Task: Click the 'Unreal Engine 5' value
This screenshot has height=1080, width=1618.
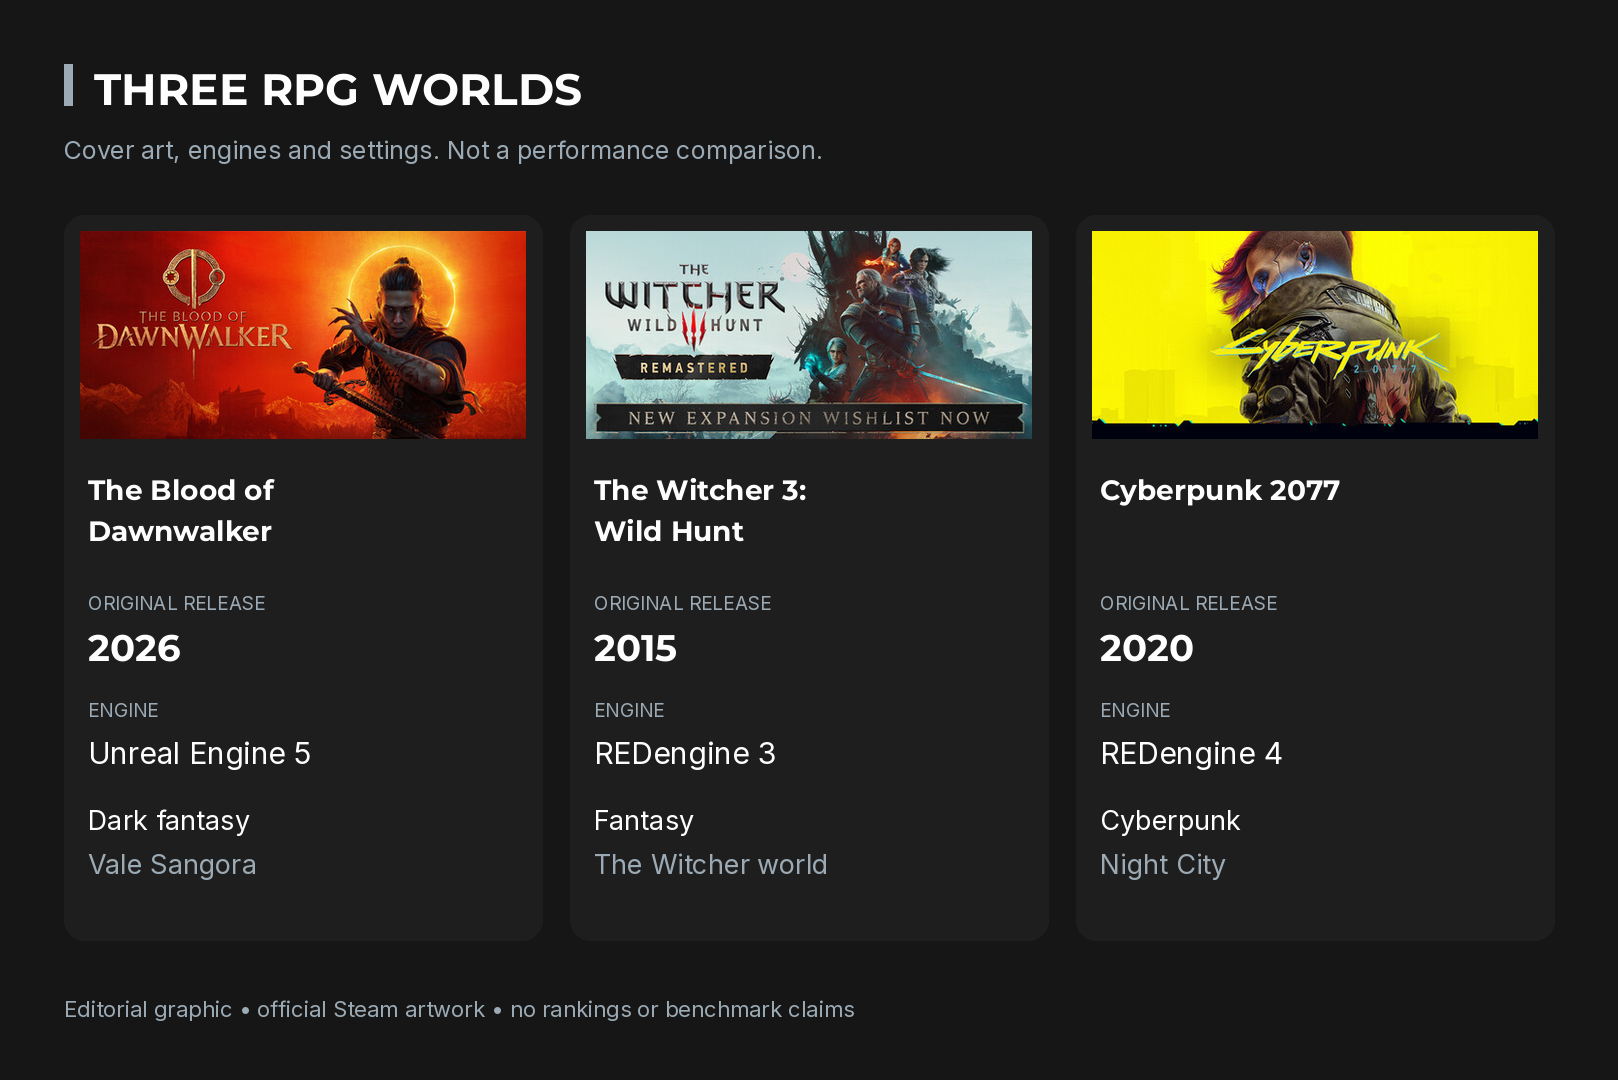Action: click(199, 753)
